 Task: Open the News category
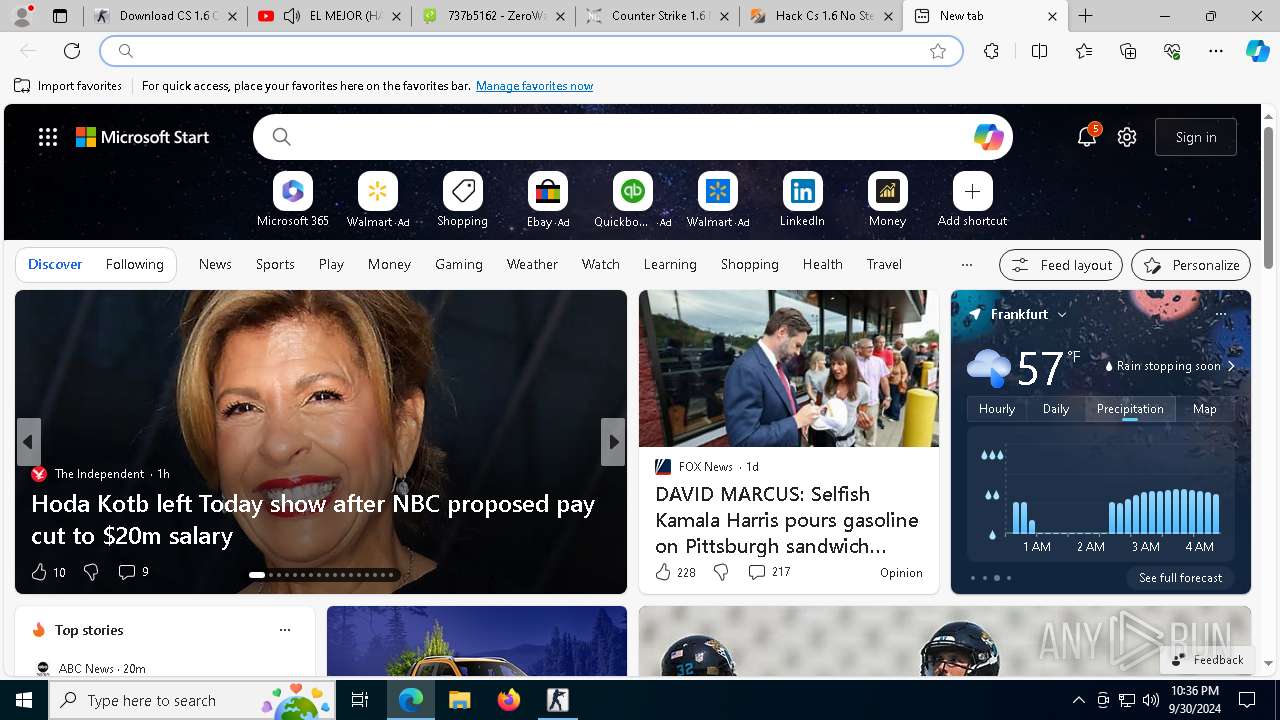pos(215,264)
